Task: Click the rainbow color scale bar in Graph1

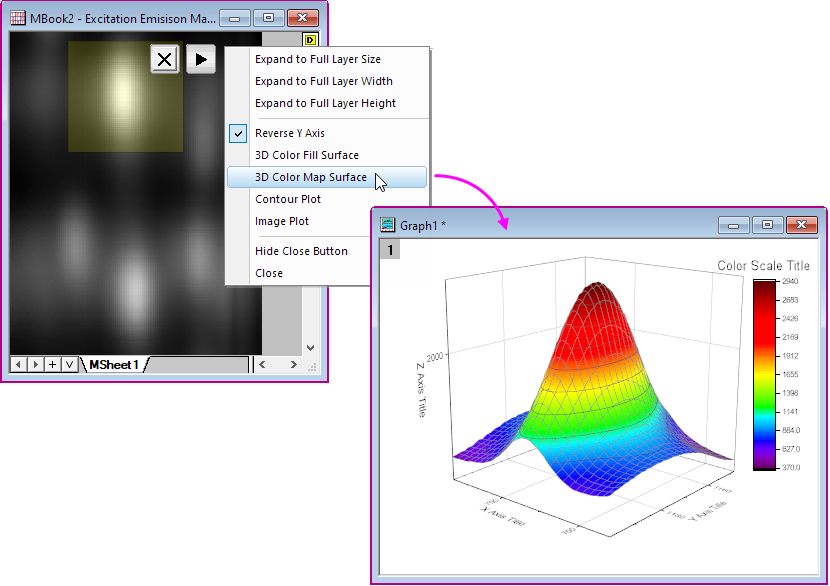Action: coord(764,375)
